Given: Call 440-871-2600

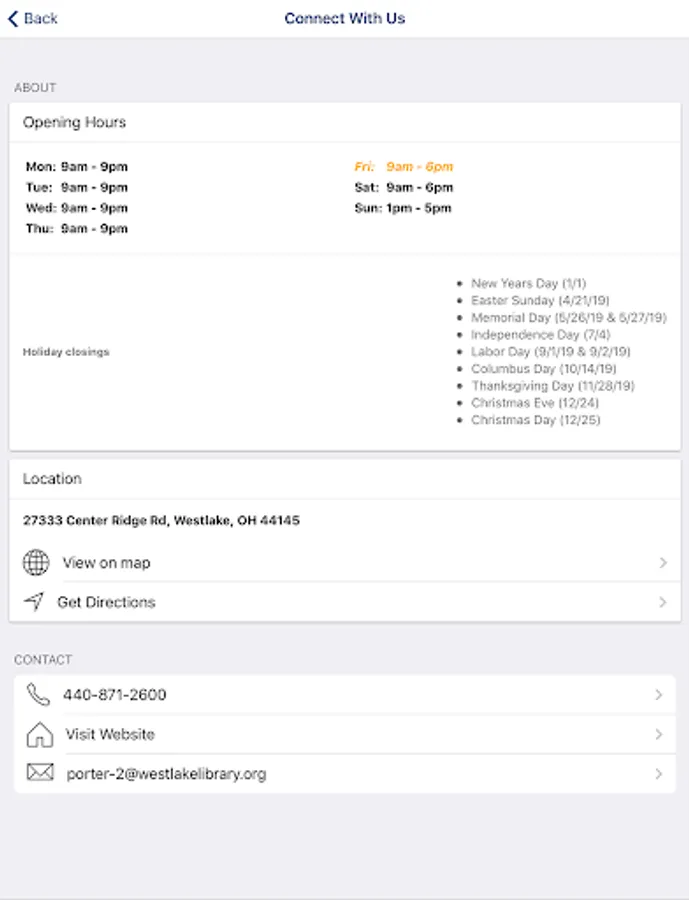Looking at the screenshot, I should (x=115, y=695).
